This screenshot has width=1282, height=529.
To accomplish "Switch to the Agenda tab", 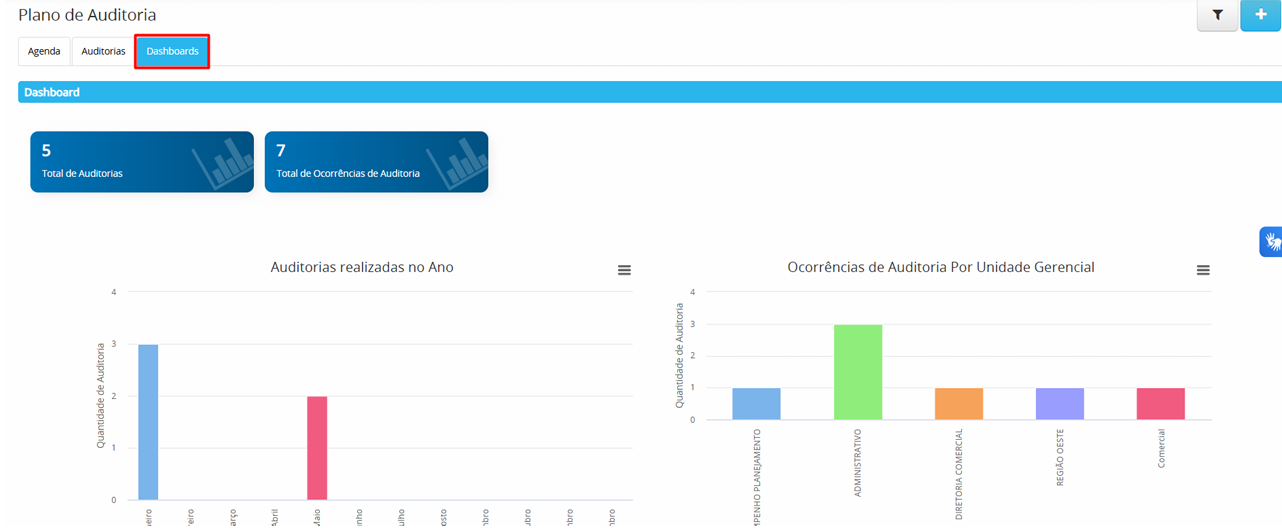I will point(44,51).
